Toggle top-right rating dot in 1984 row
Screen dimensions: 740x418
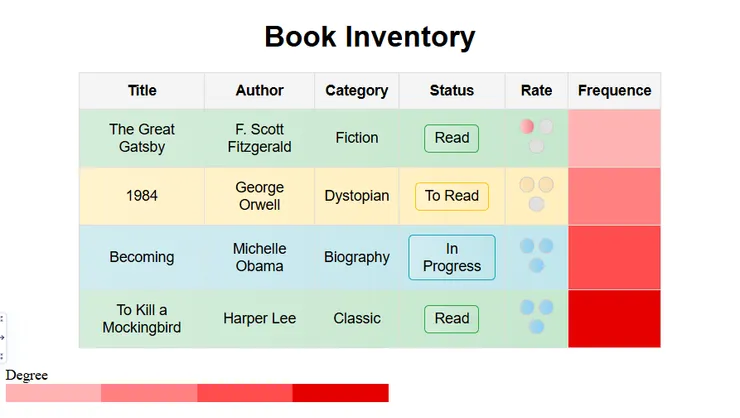click(x=546, y=185)
